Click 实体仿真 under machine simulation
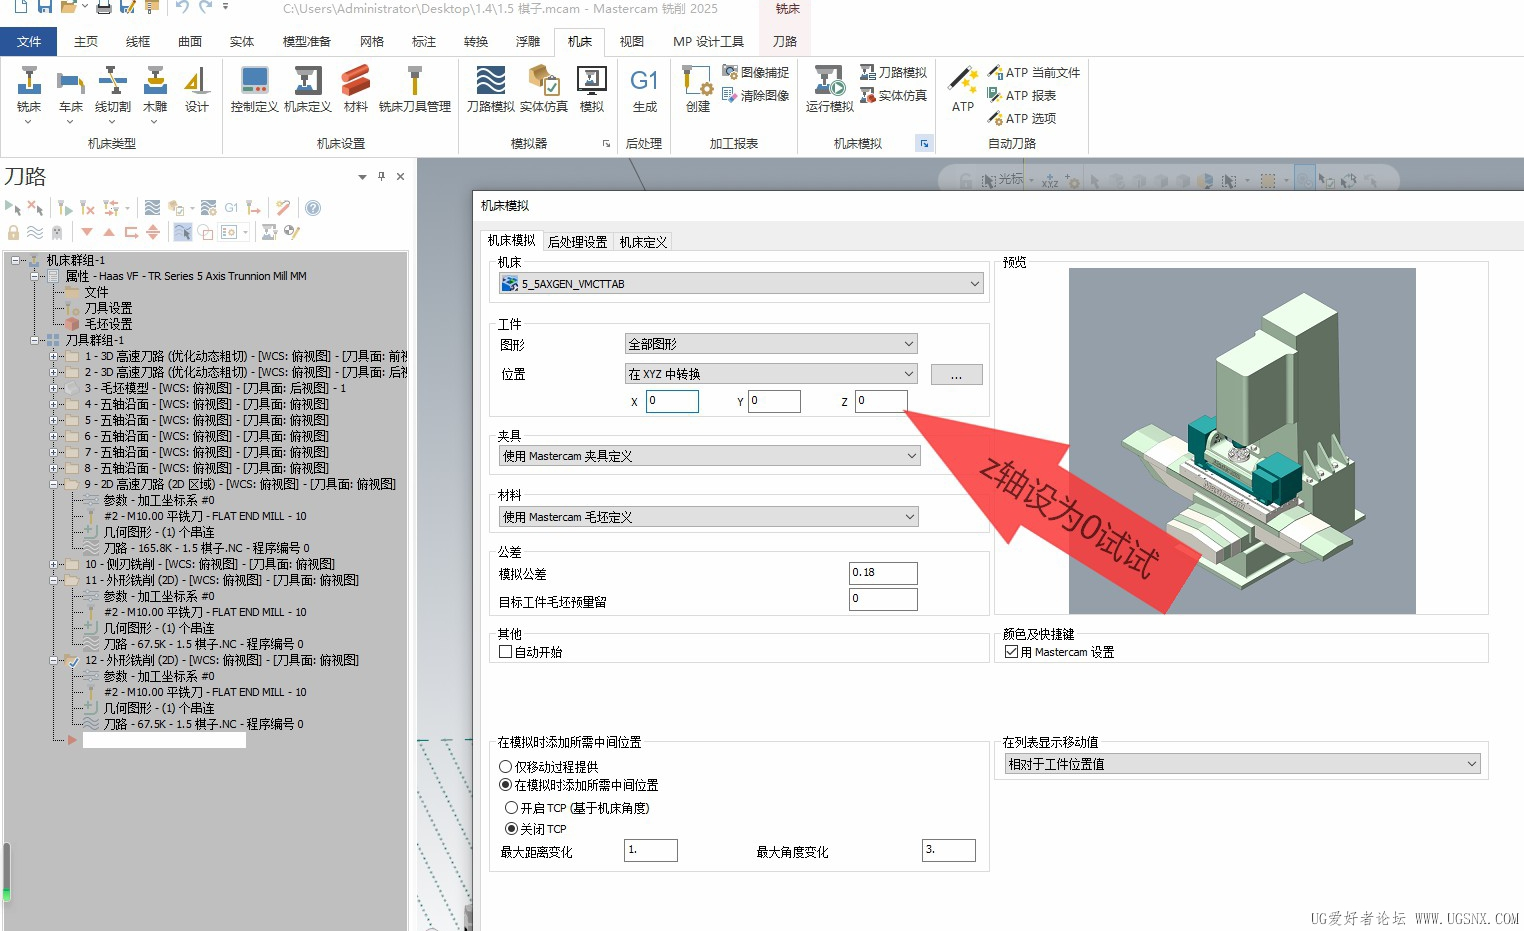The height and width of the screenshot is (931, 1524). 894,95
